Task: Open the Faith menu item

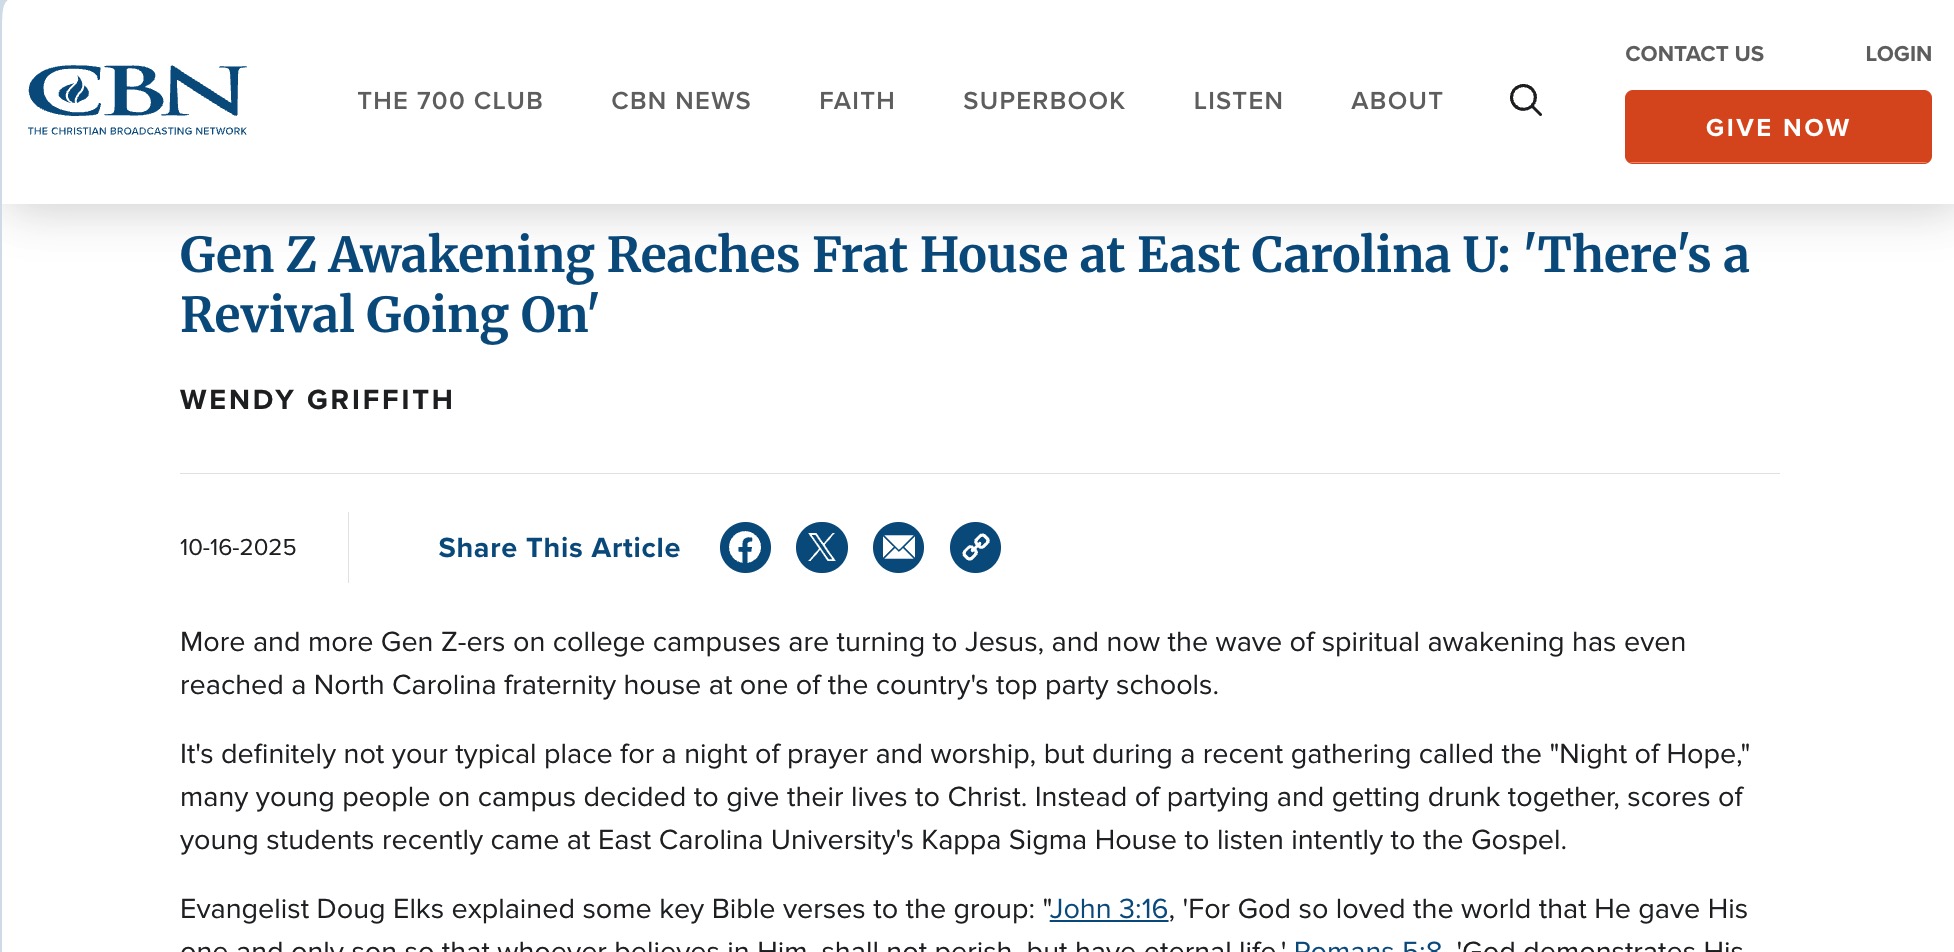Action: [857, 101]
